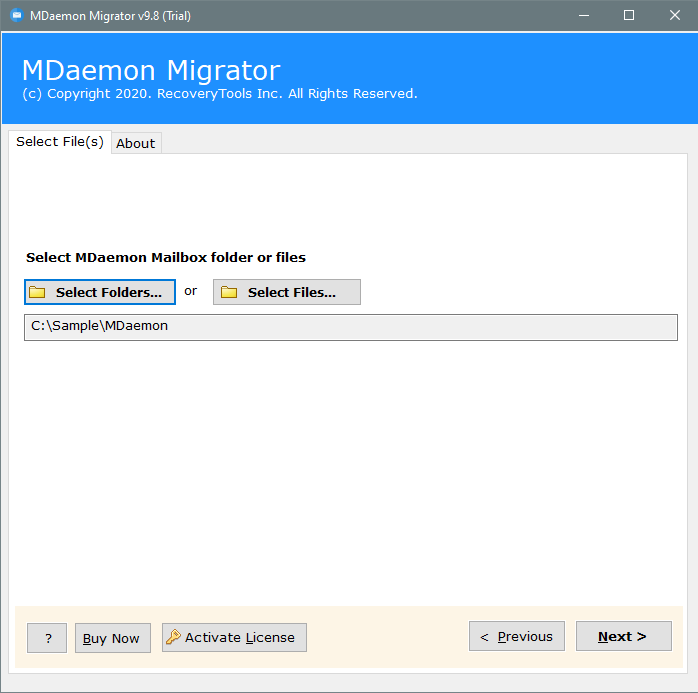Close the MDaemon Migrator window
Viewport: 698px width, 693px height.
point(675,16)
